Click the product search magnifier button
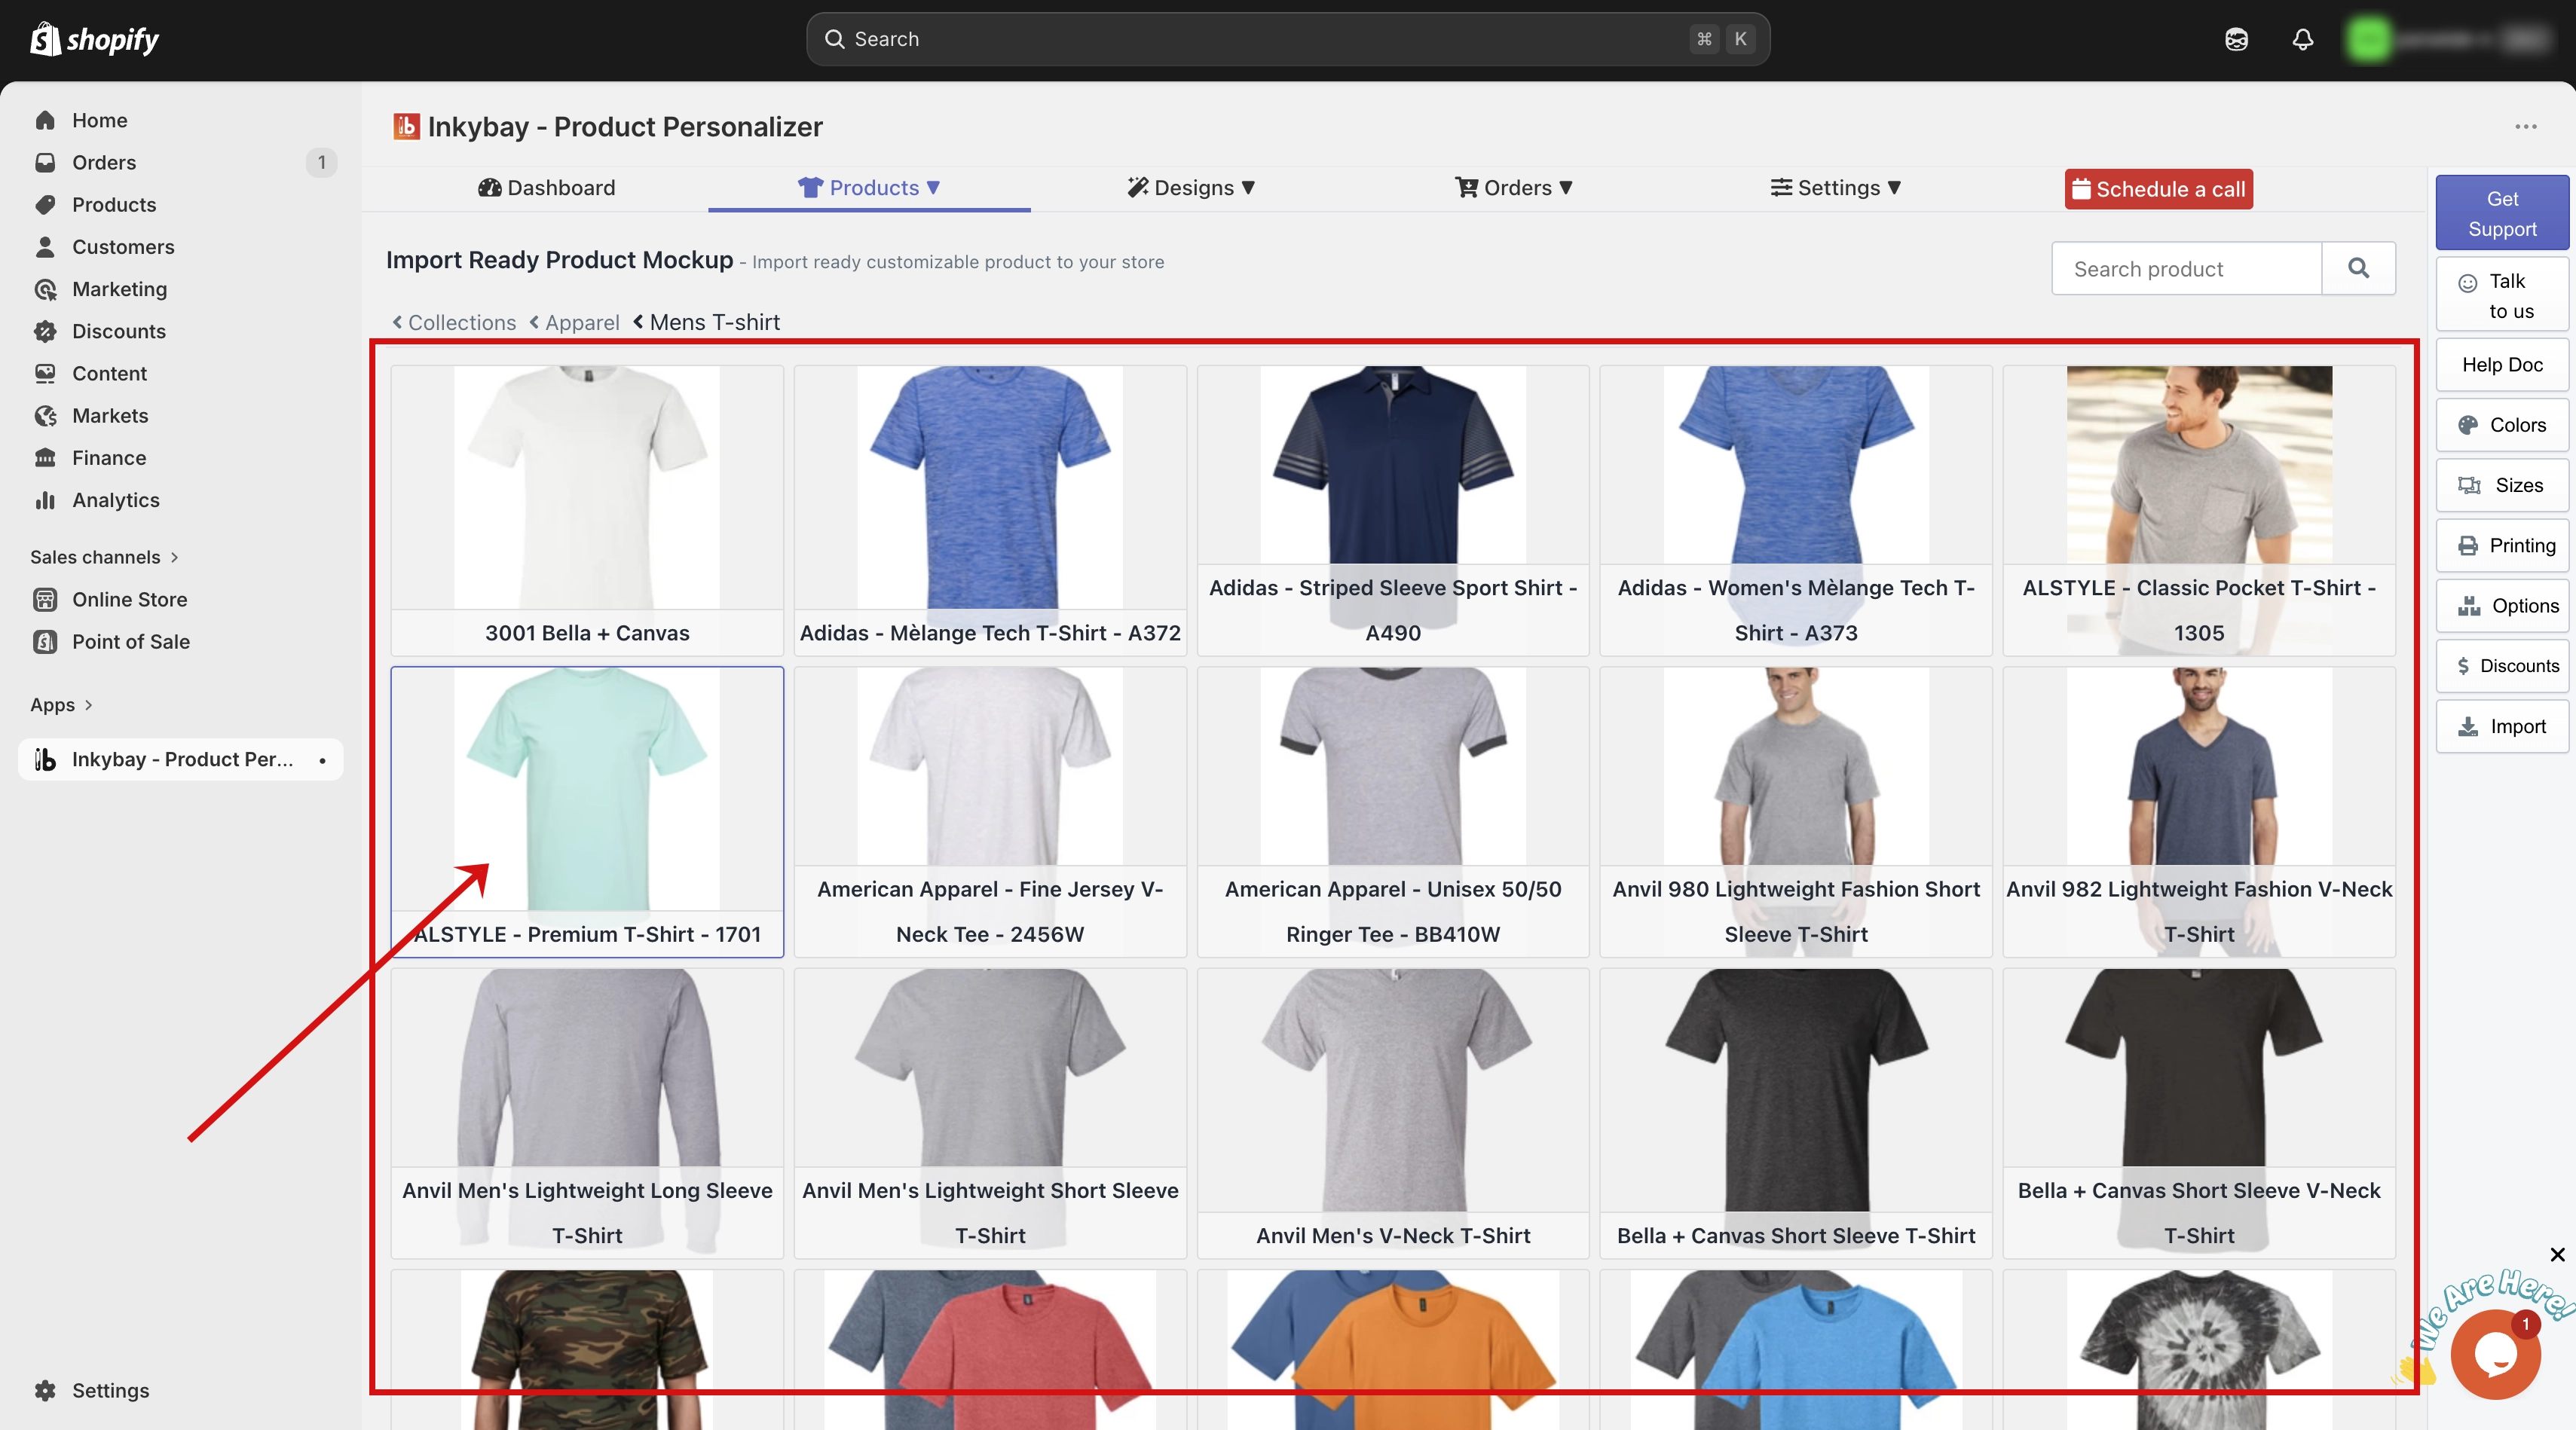The width and height of the screenshot is (2576, 1430). (x=2358, y=268)
